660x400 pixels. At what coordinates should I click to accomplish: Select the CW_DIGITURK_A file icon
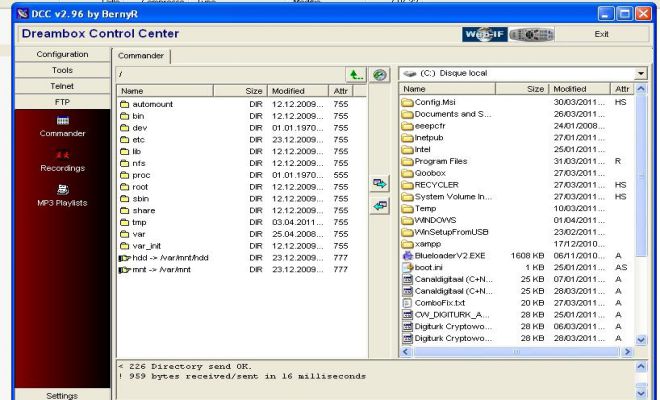point(407,315)
